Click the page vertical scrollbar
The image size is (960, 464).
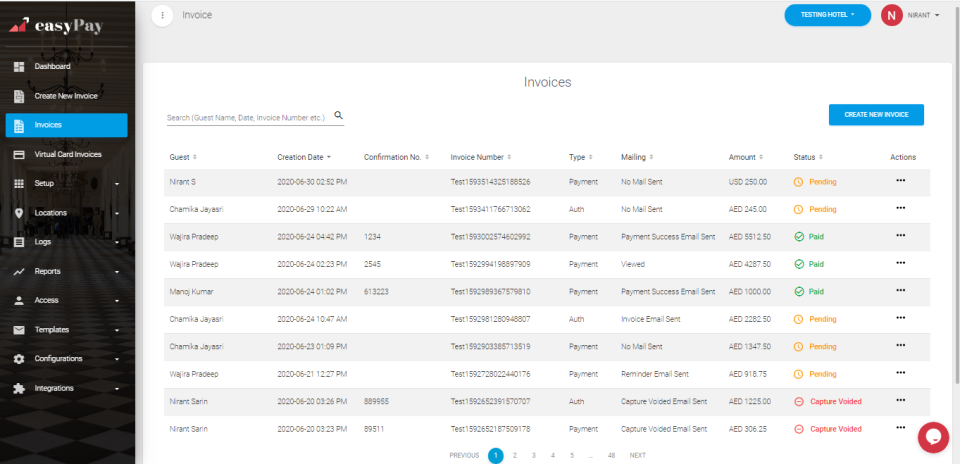(x=956, y=196)
